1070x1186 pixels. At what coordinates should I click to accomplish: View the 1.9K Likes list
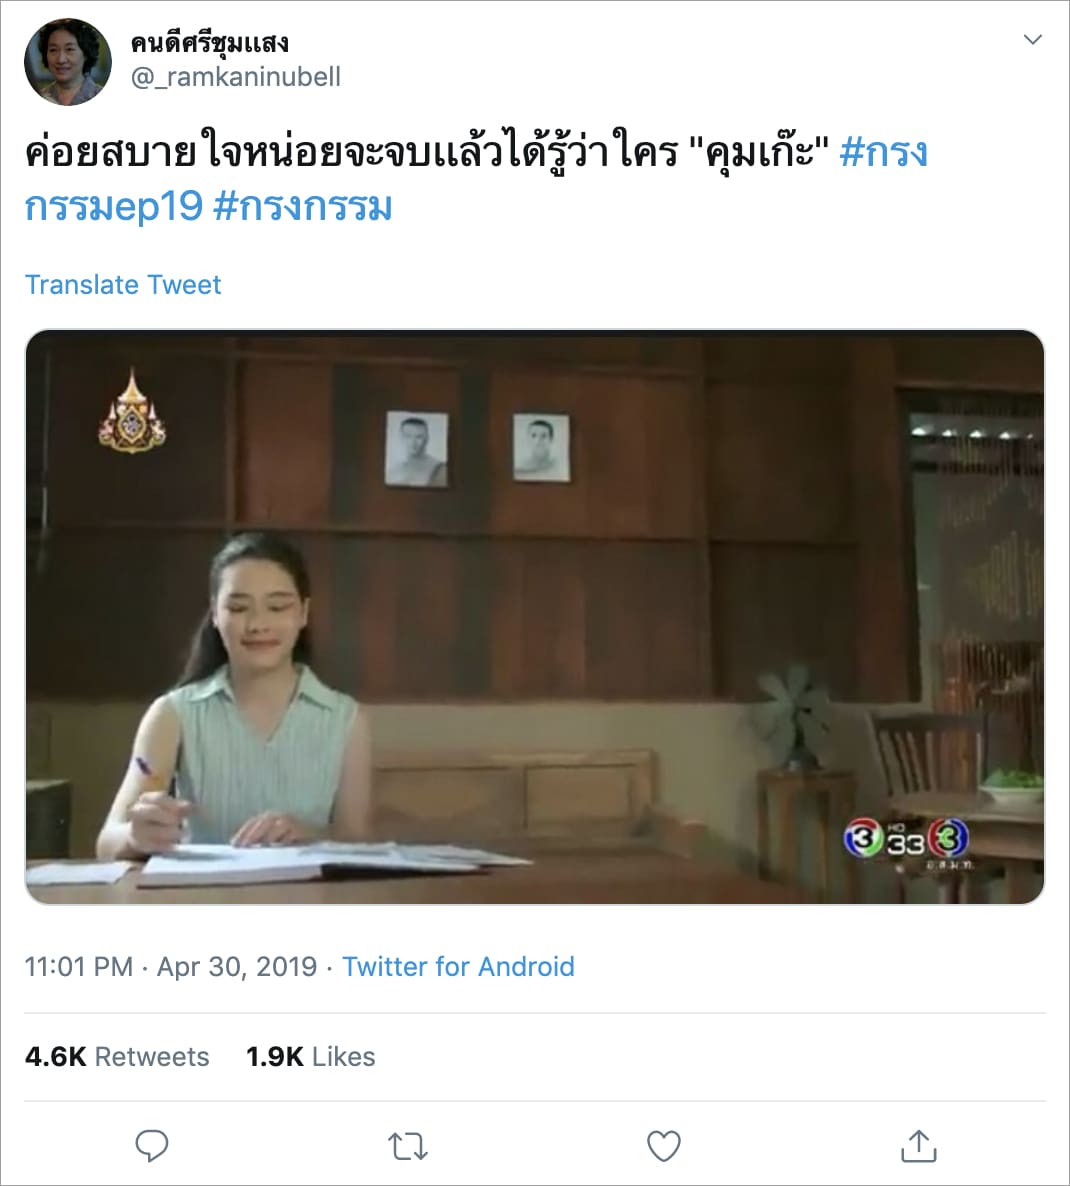(x=311, y=1057)
